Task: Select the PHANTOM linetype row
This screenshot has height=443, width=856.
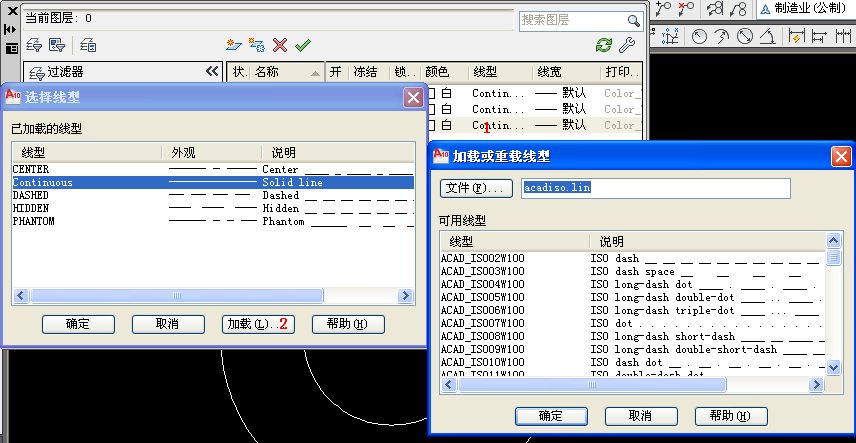Action: (x=213, y=222)
